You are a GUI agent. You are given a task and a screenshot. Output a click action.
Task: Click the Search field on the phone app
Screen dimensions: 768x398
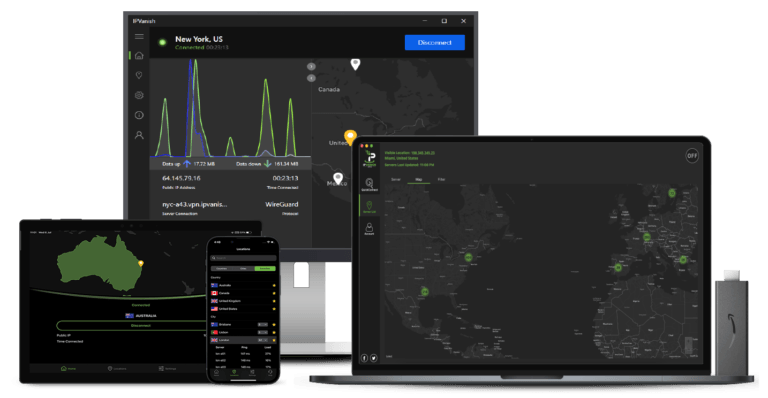tap(243, 258)
